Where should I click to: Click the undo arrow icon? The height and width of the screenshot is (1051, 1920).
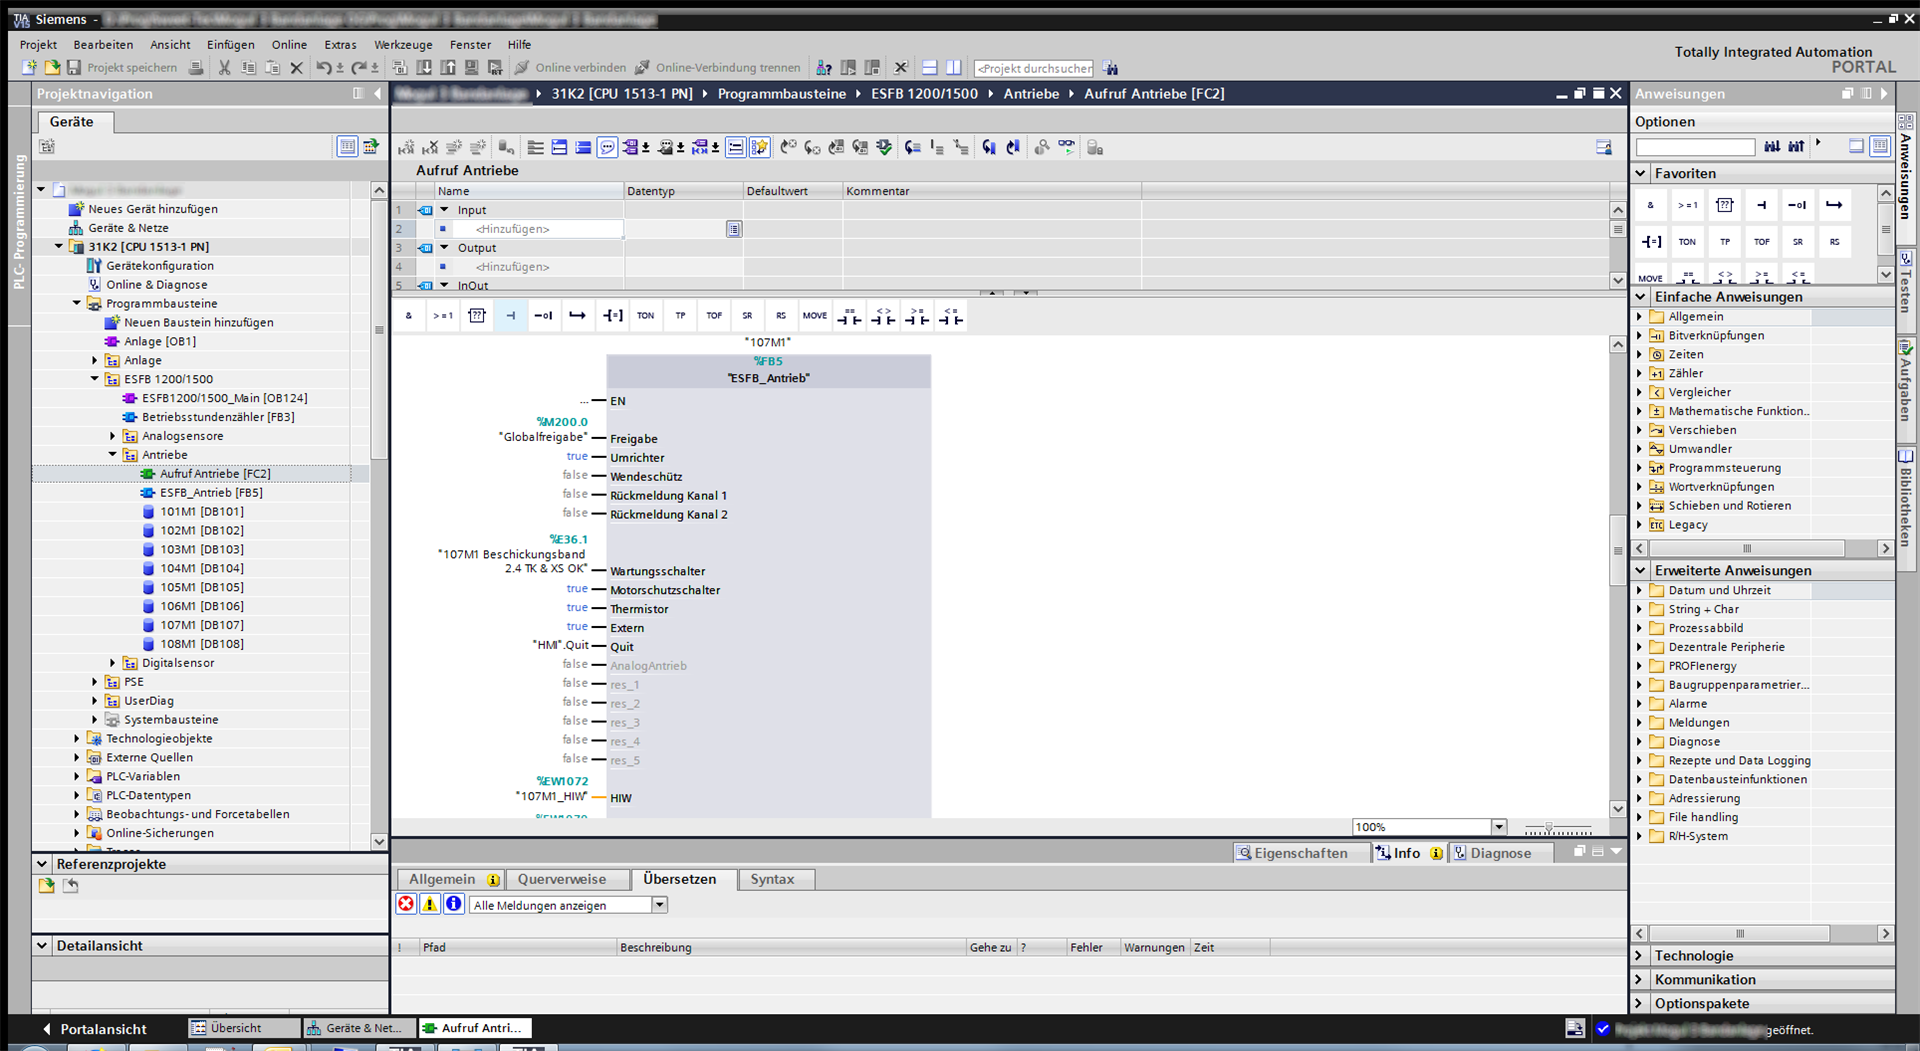(324, 67)
